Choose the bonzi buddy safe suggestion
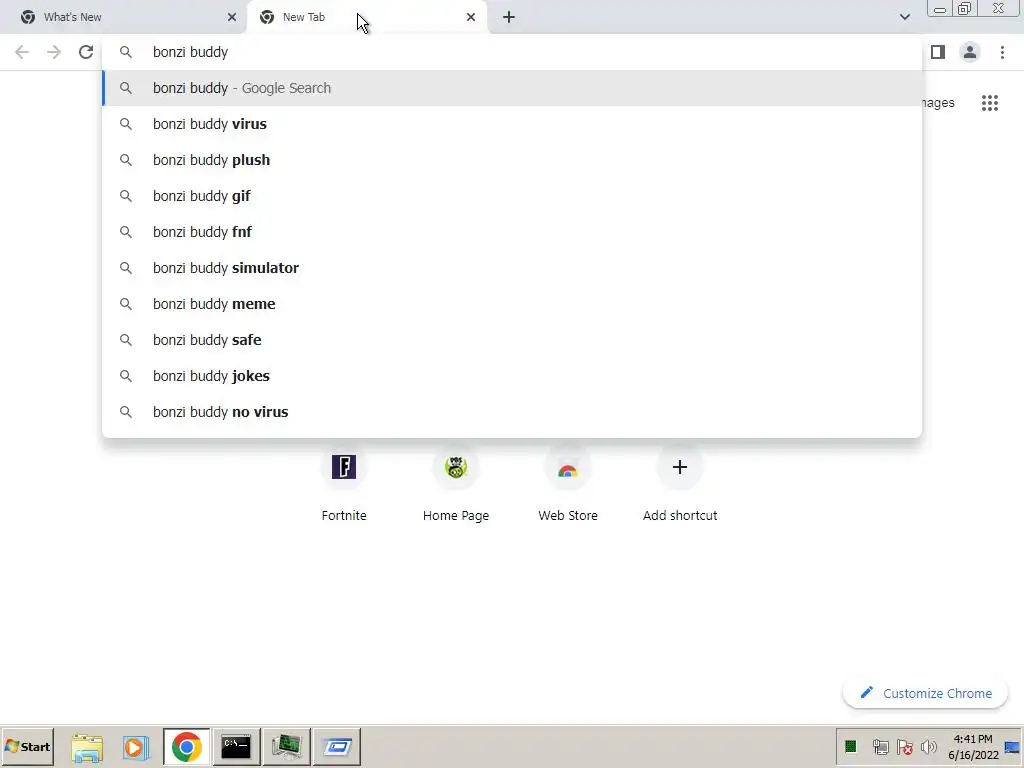 (512, 340)
